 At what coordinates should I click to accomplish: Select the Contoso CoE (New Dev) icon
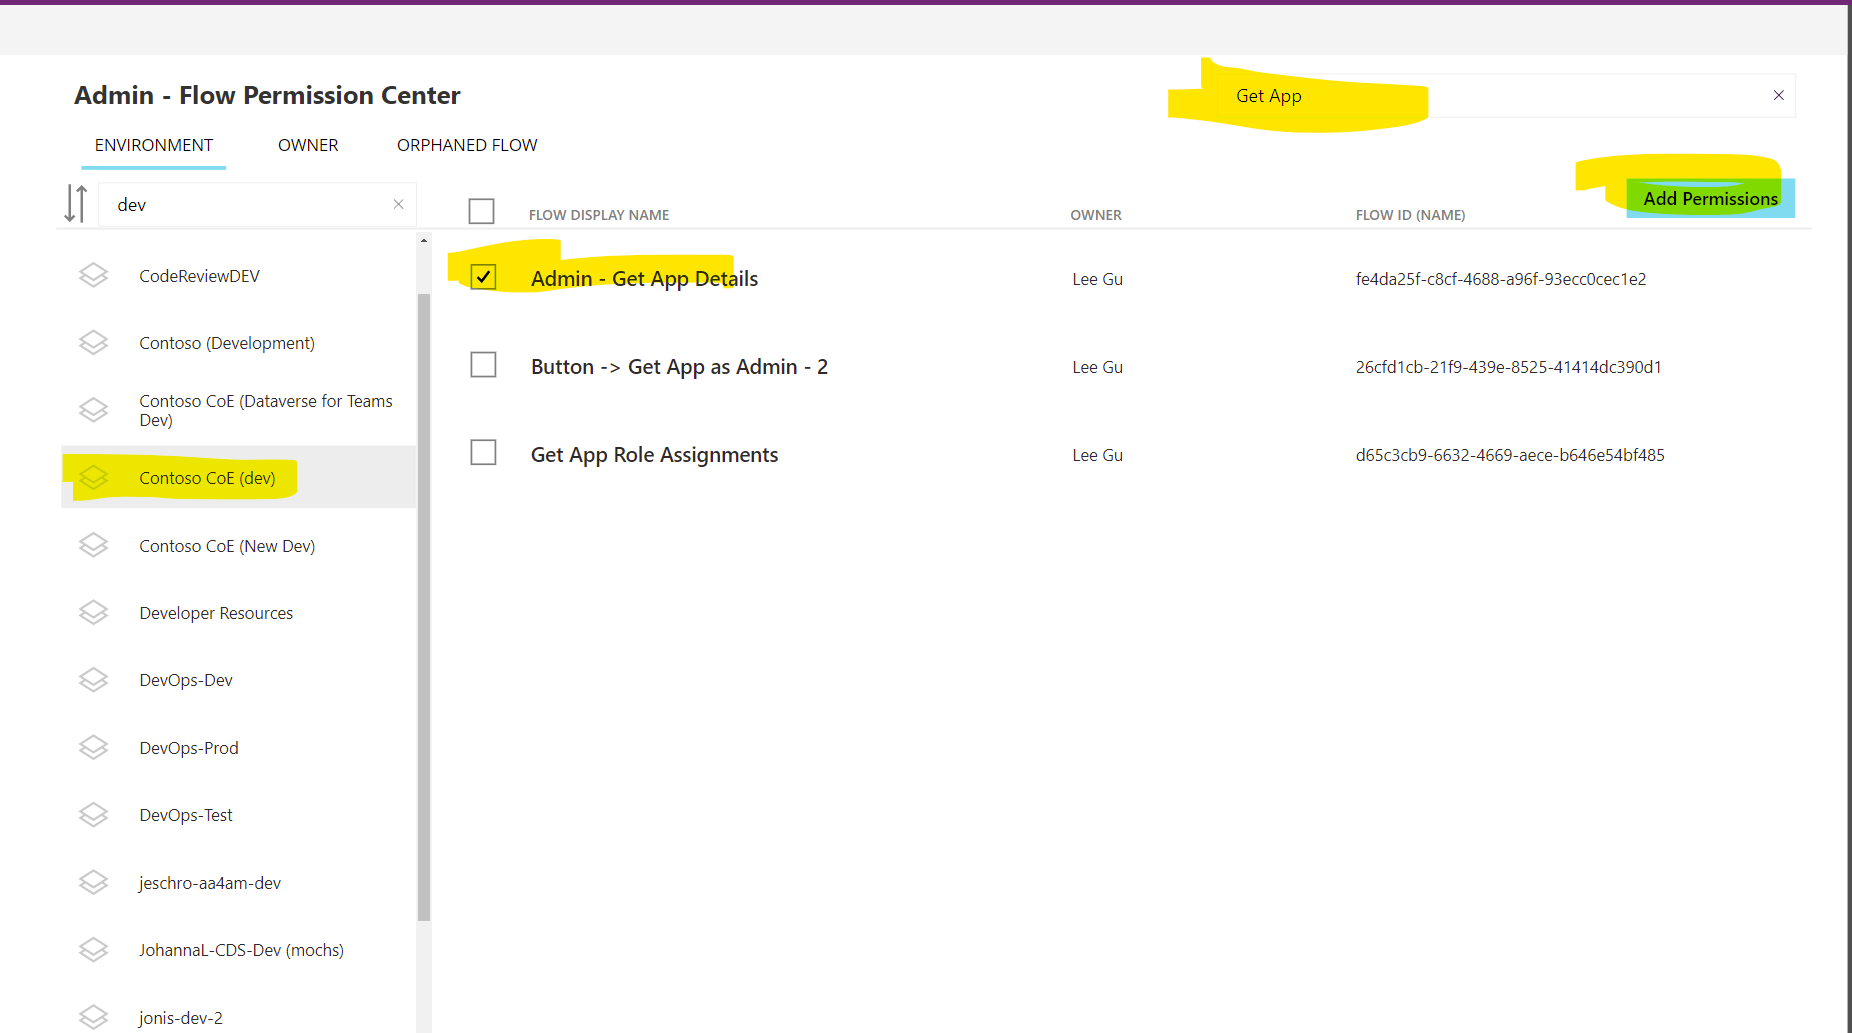[x=93, y=545]
